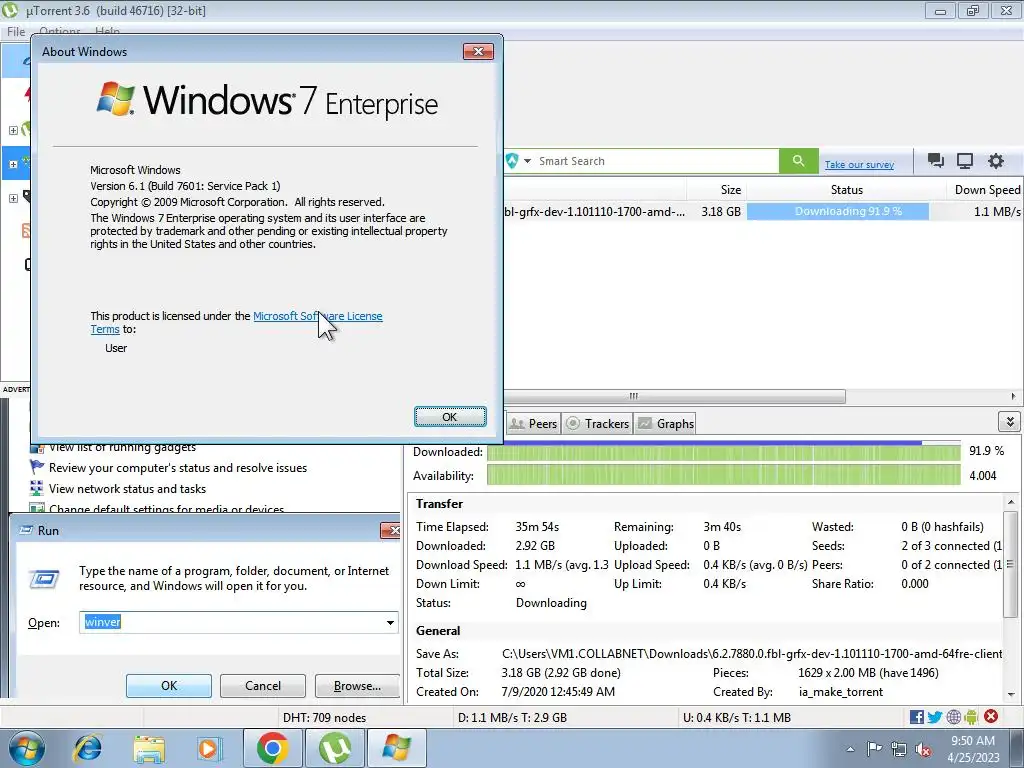Click the remote monitor icon in uTorrent toolbar
Screen dimensions: 1024x768
coord(965,161)
